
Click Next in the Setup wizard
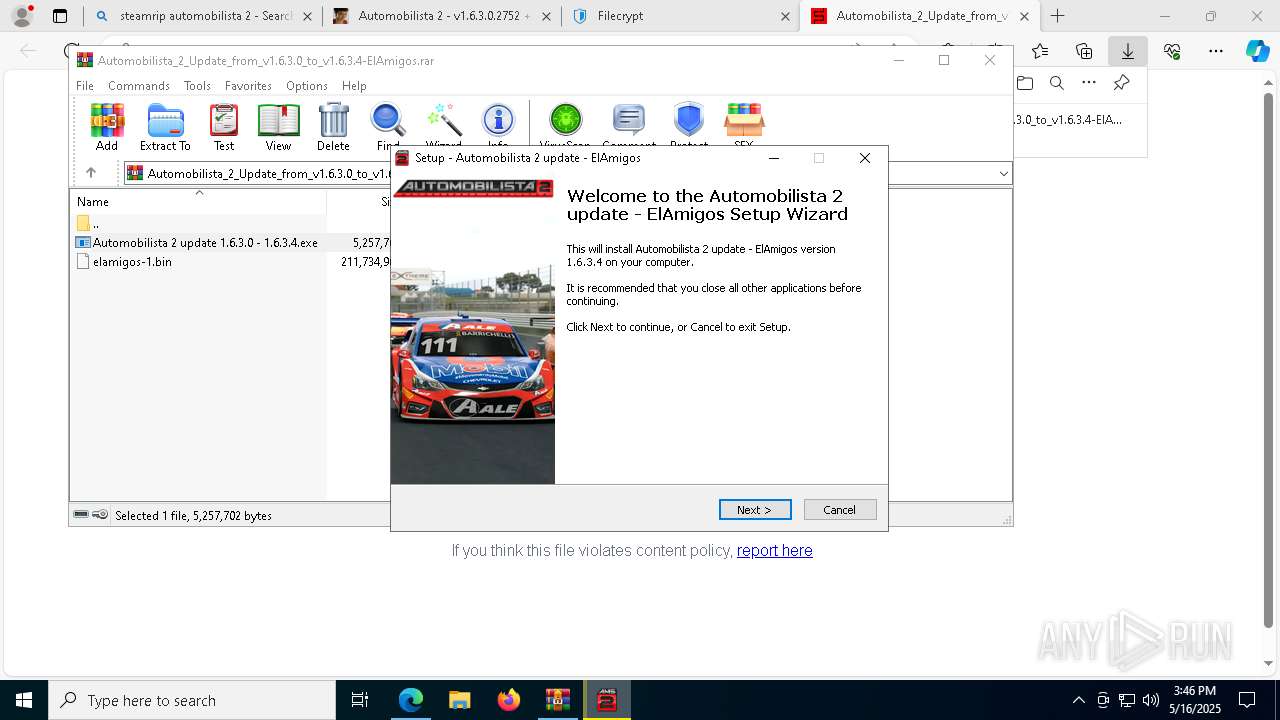click(755, 510)
